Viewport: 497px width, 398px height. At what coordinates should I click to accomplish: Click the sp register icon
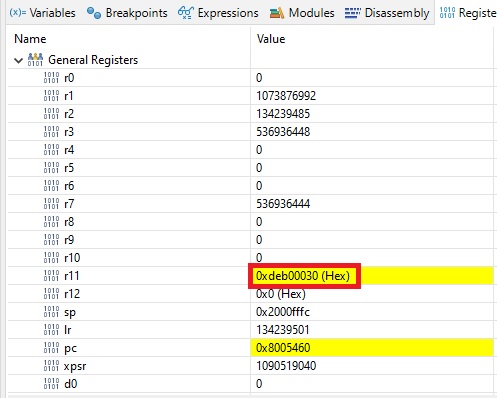click(51, 312)
